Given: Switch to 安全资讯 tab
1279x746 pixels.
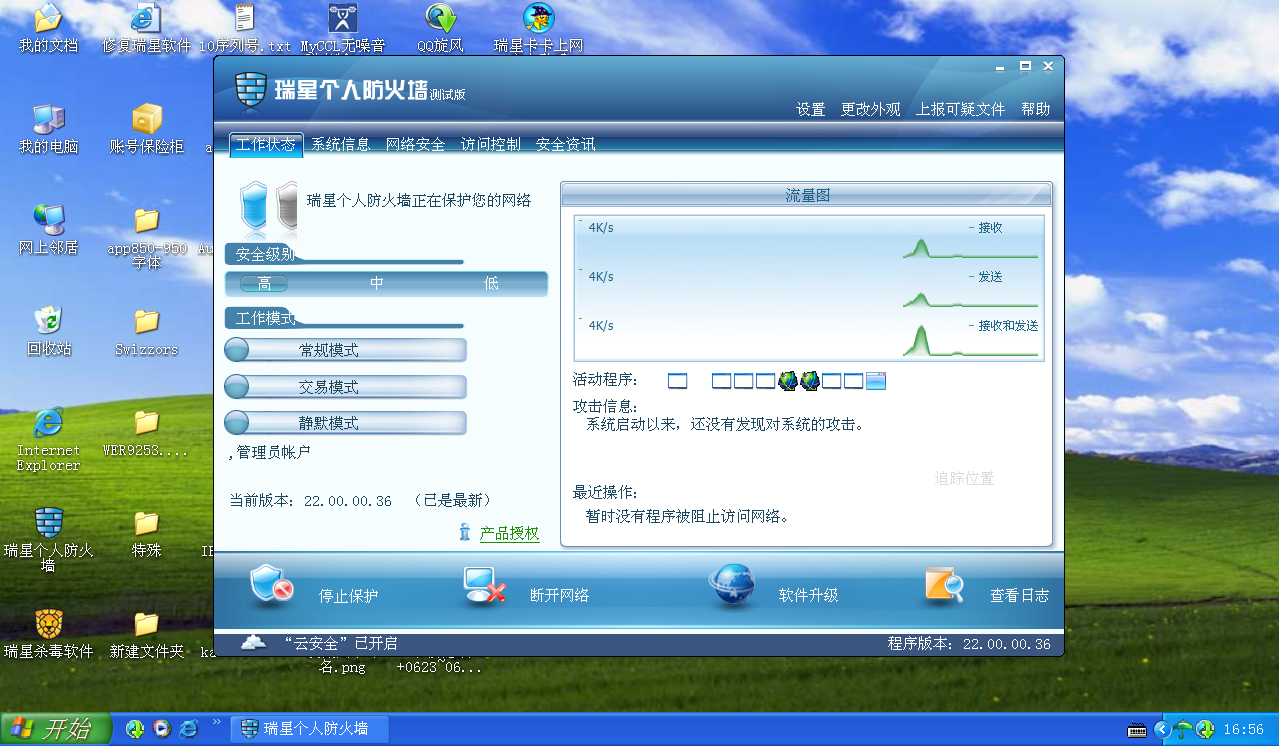Looking at the screenshot, I should click(x=565, y=144).
